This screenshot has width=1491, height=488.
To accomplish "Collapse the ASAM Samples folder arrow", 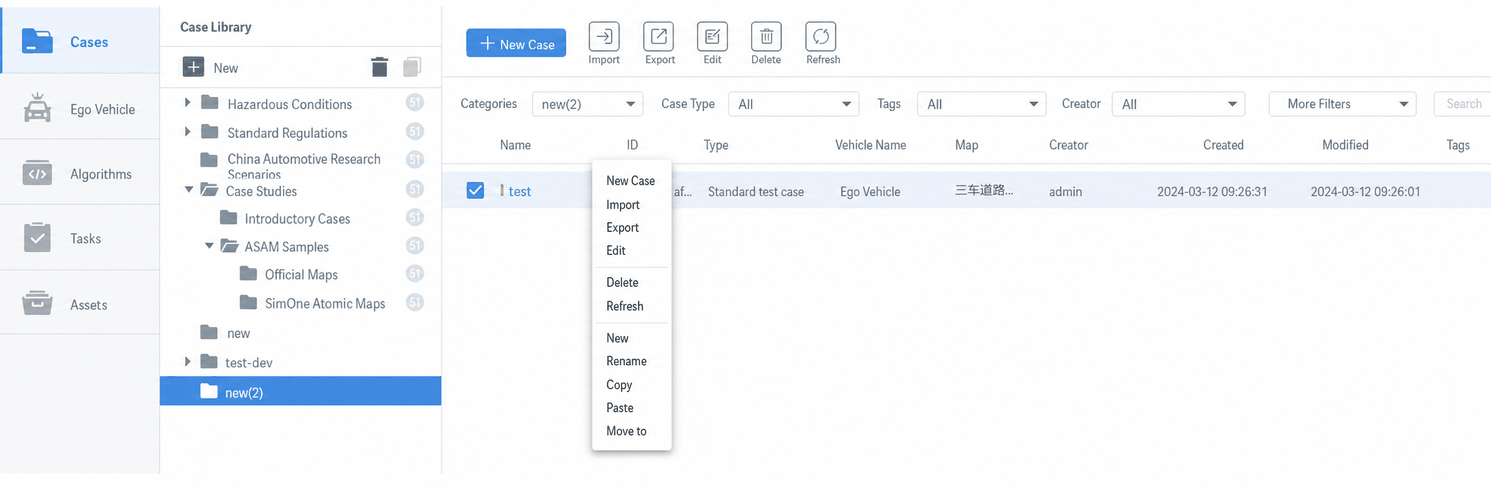I will tap(209, 245).
